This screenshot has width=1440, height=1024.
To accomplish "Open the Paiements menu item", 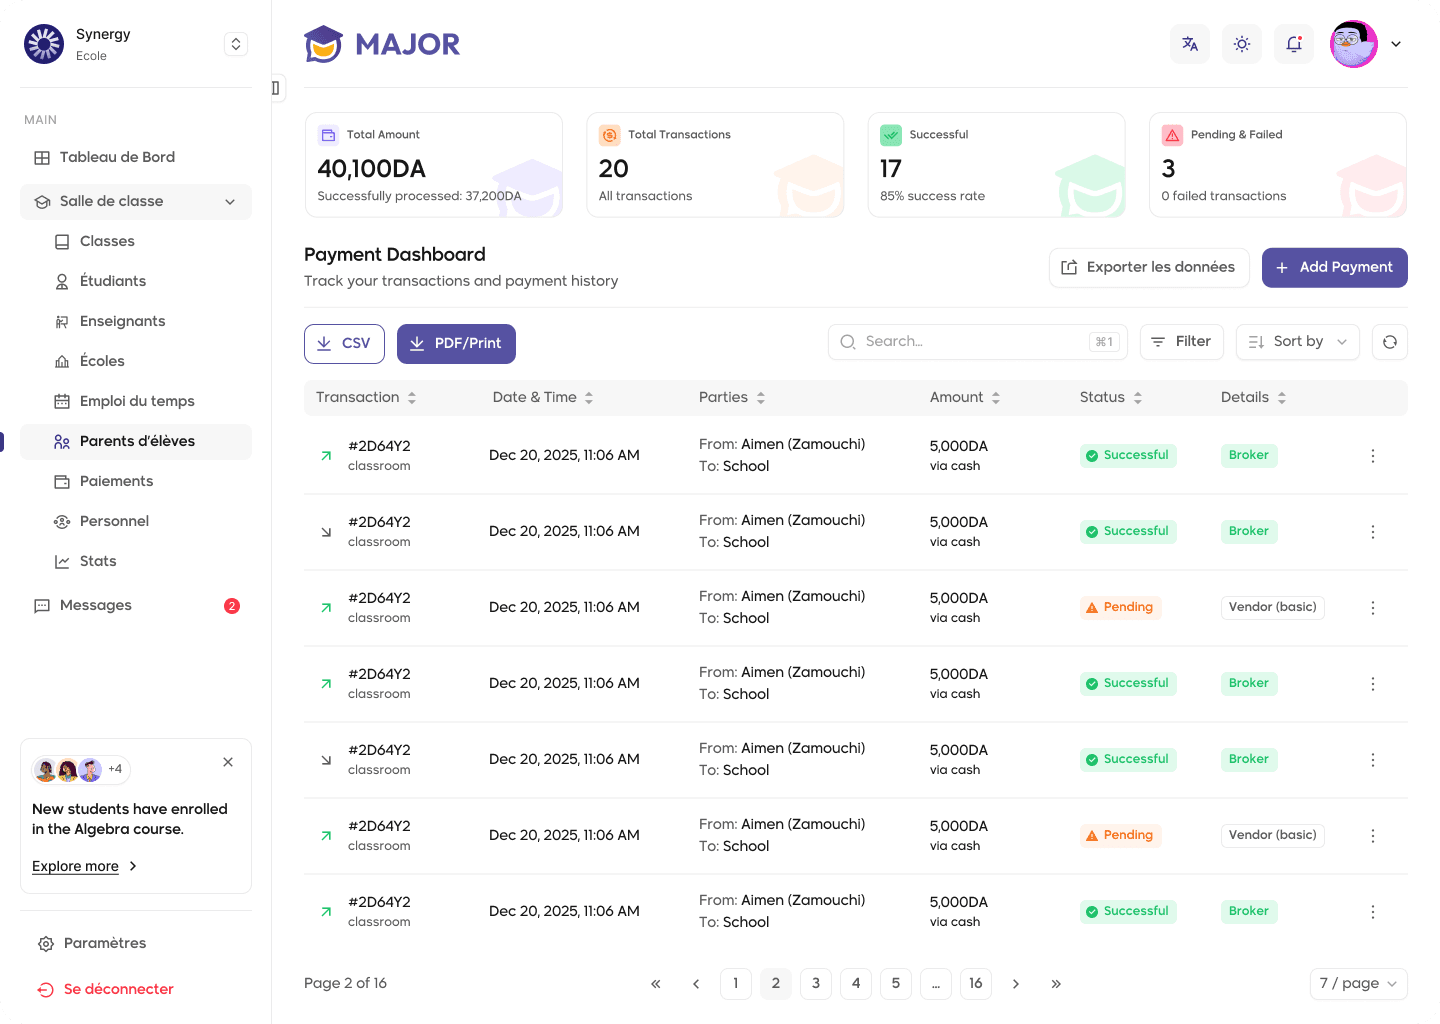I will coord(116,481).
